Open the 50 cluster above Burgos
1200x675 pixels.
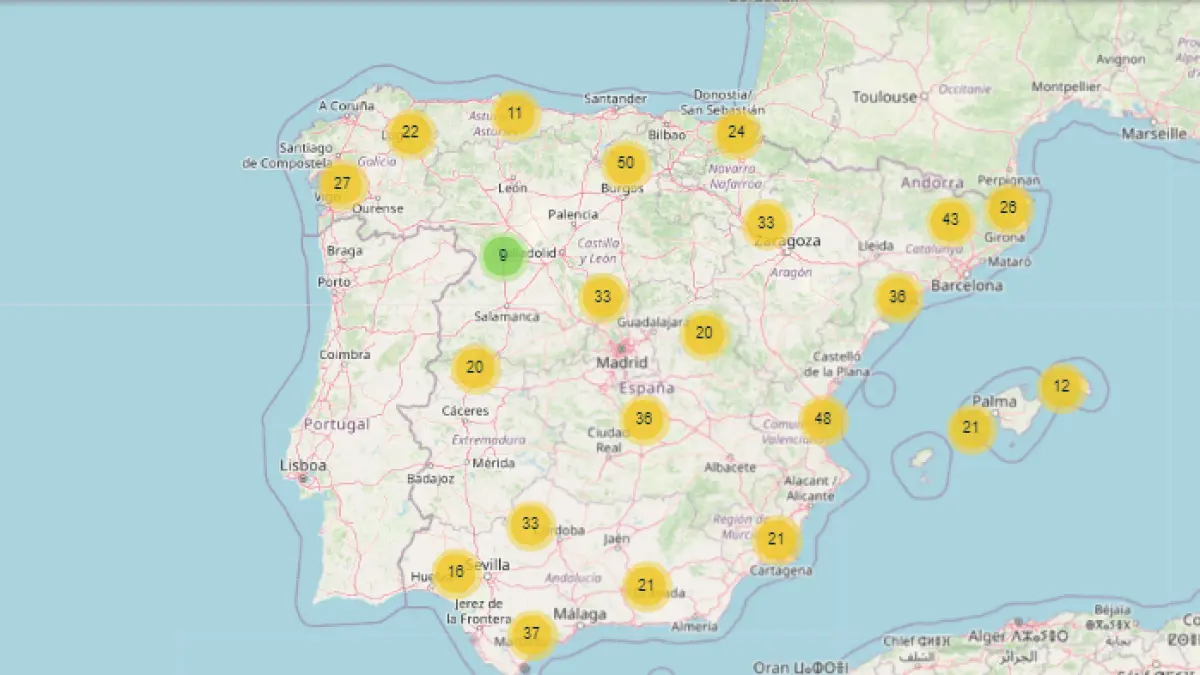coord(626,163)
